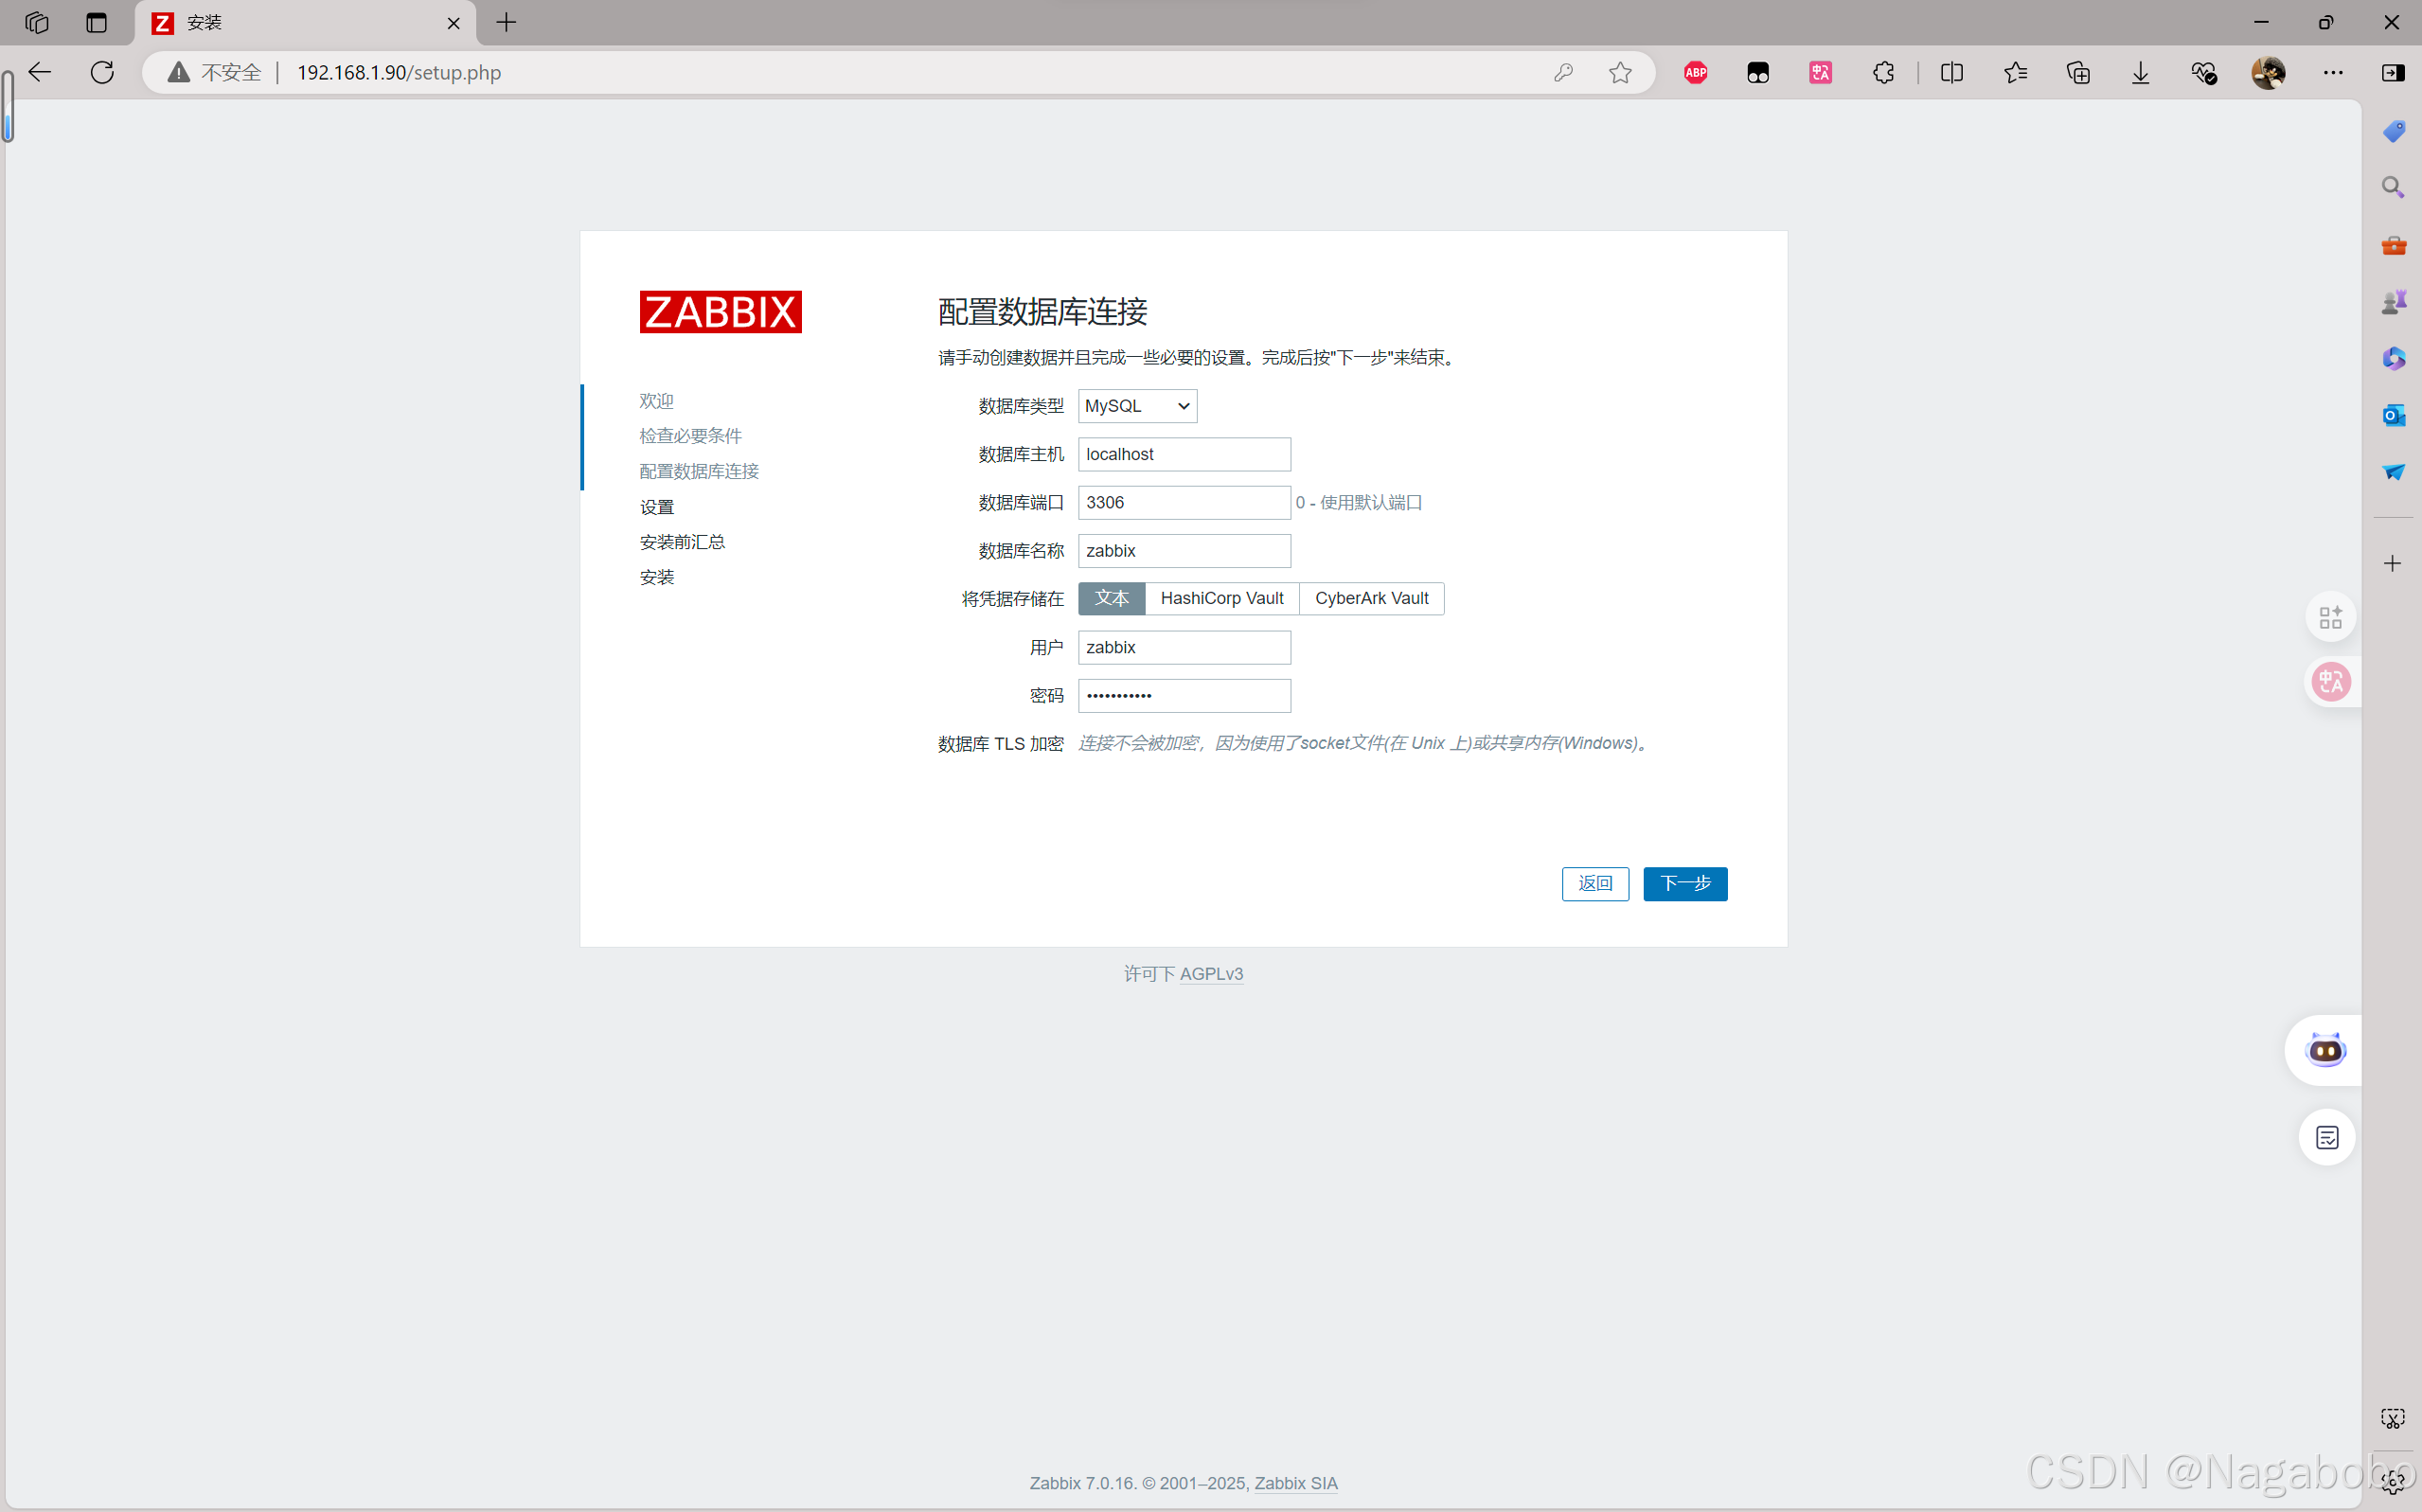Click the 数据库端口 input field
This screenshot has width=2422, height=1512.
(1183, 502)
